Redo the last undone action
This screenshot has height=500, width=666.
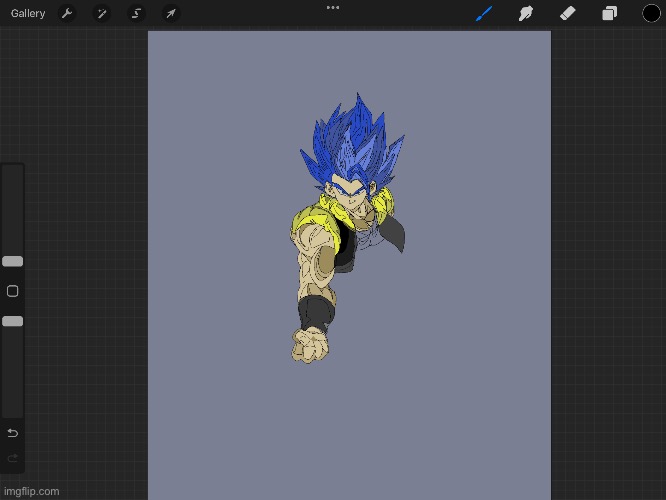[13, 458]
